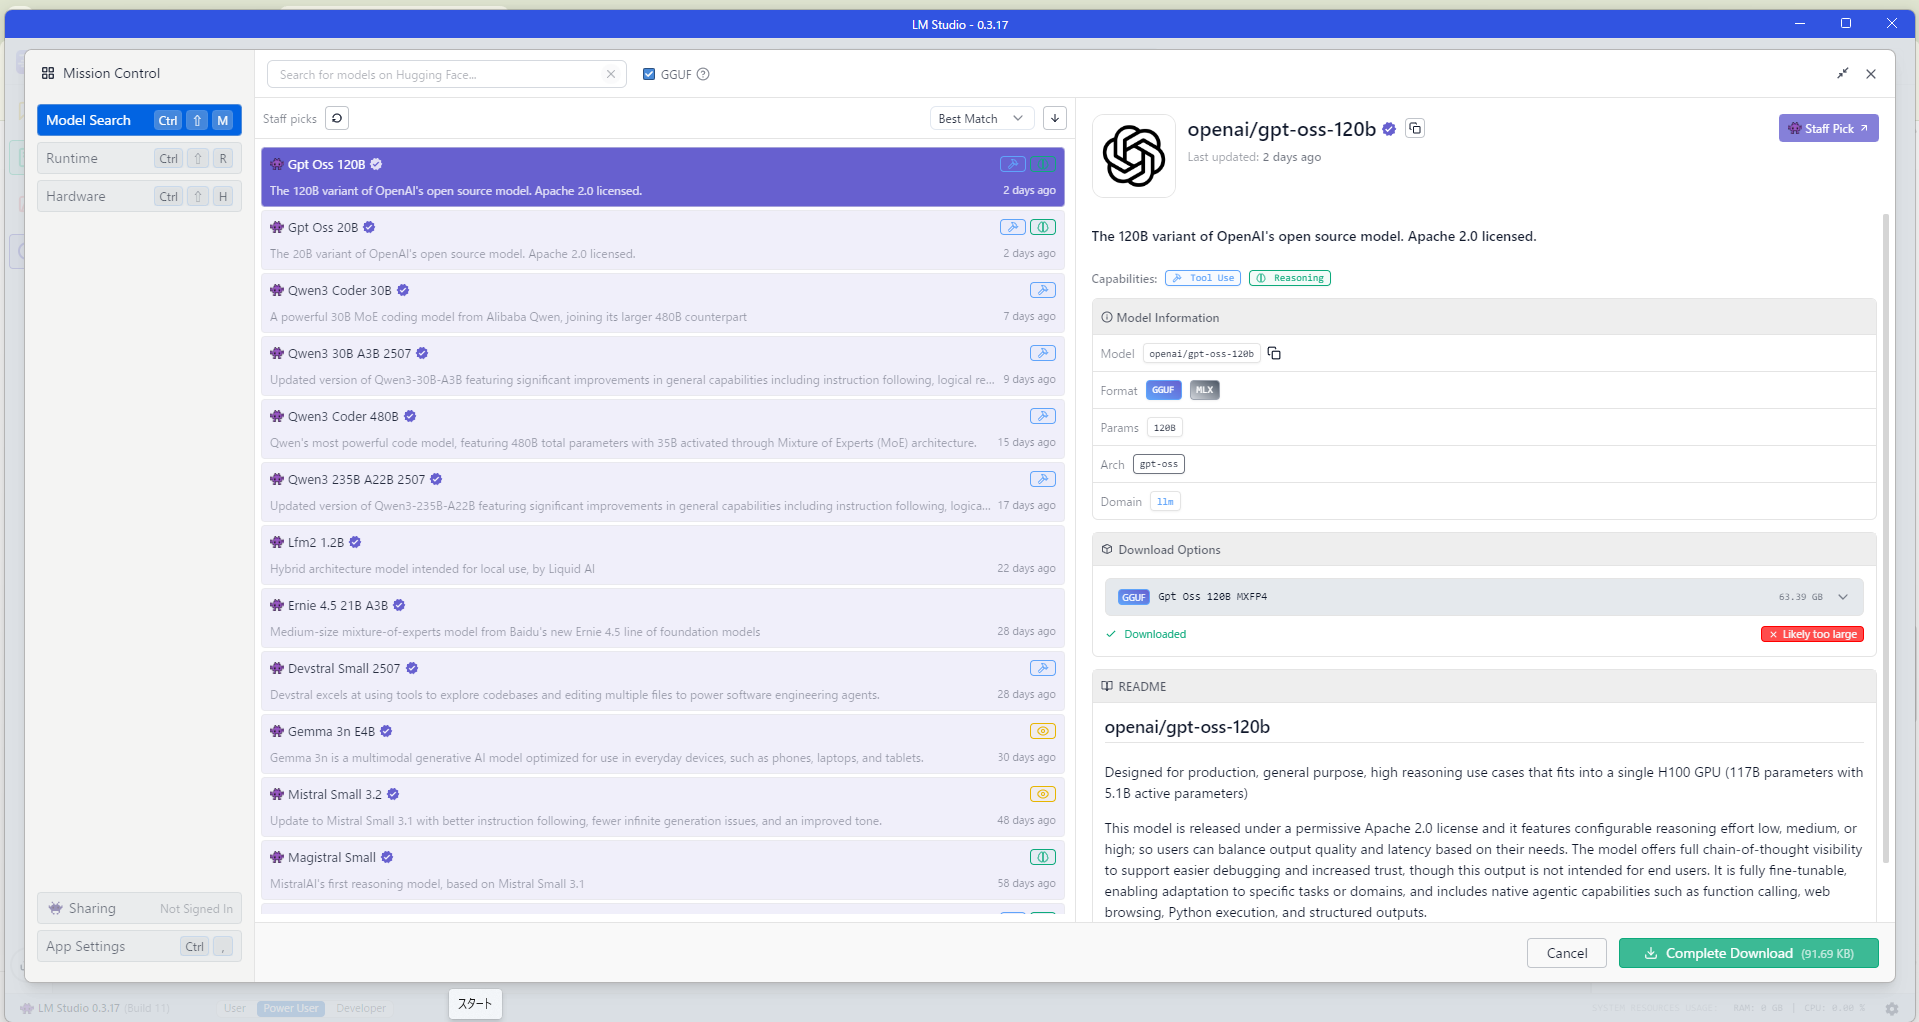Refresh the Staff picks list
Screen dimensions: 1919x1022
click(x=337, y=118)
